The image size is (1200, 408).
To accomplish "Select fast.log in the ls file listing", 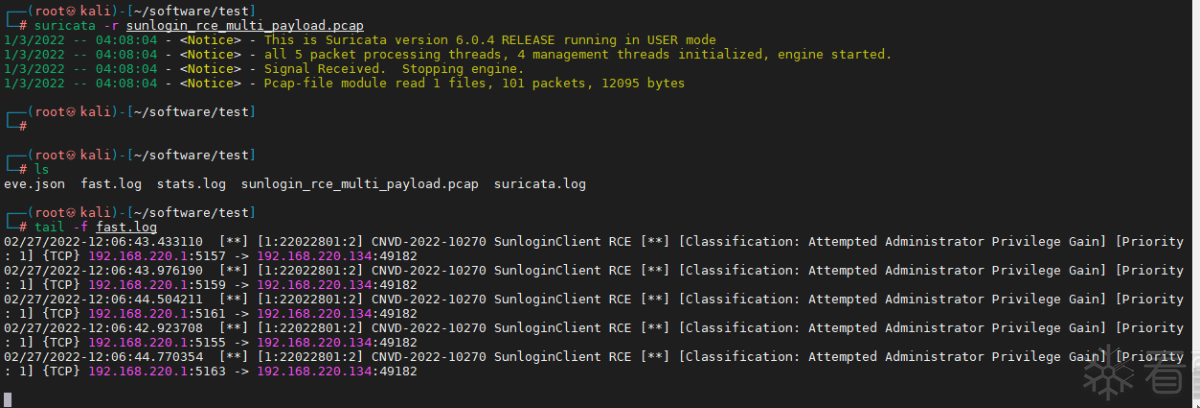I will point(111,184).
